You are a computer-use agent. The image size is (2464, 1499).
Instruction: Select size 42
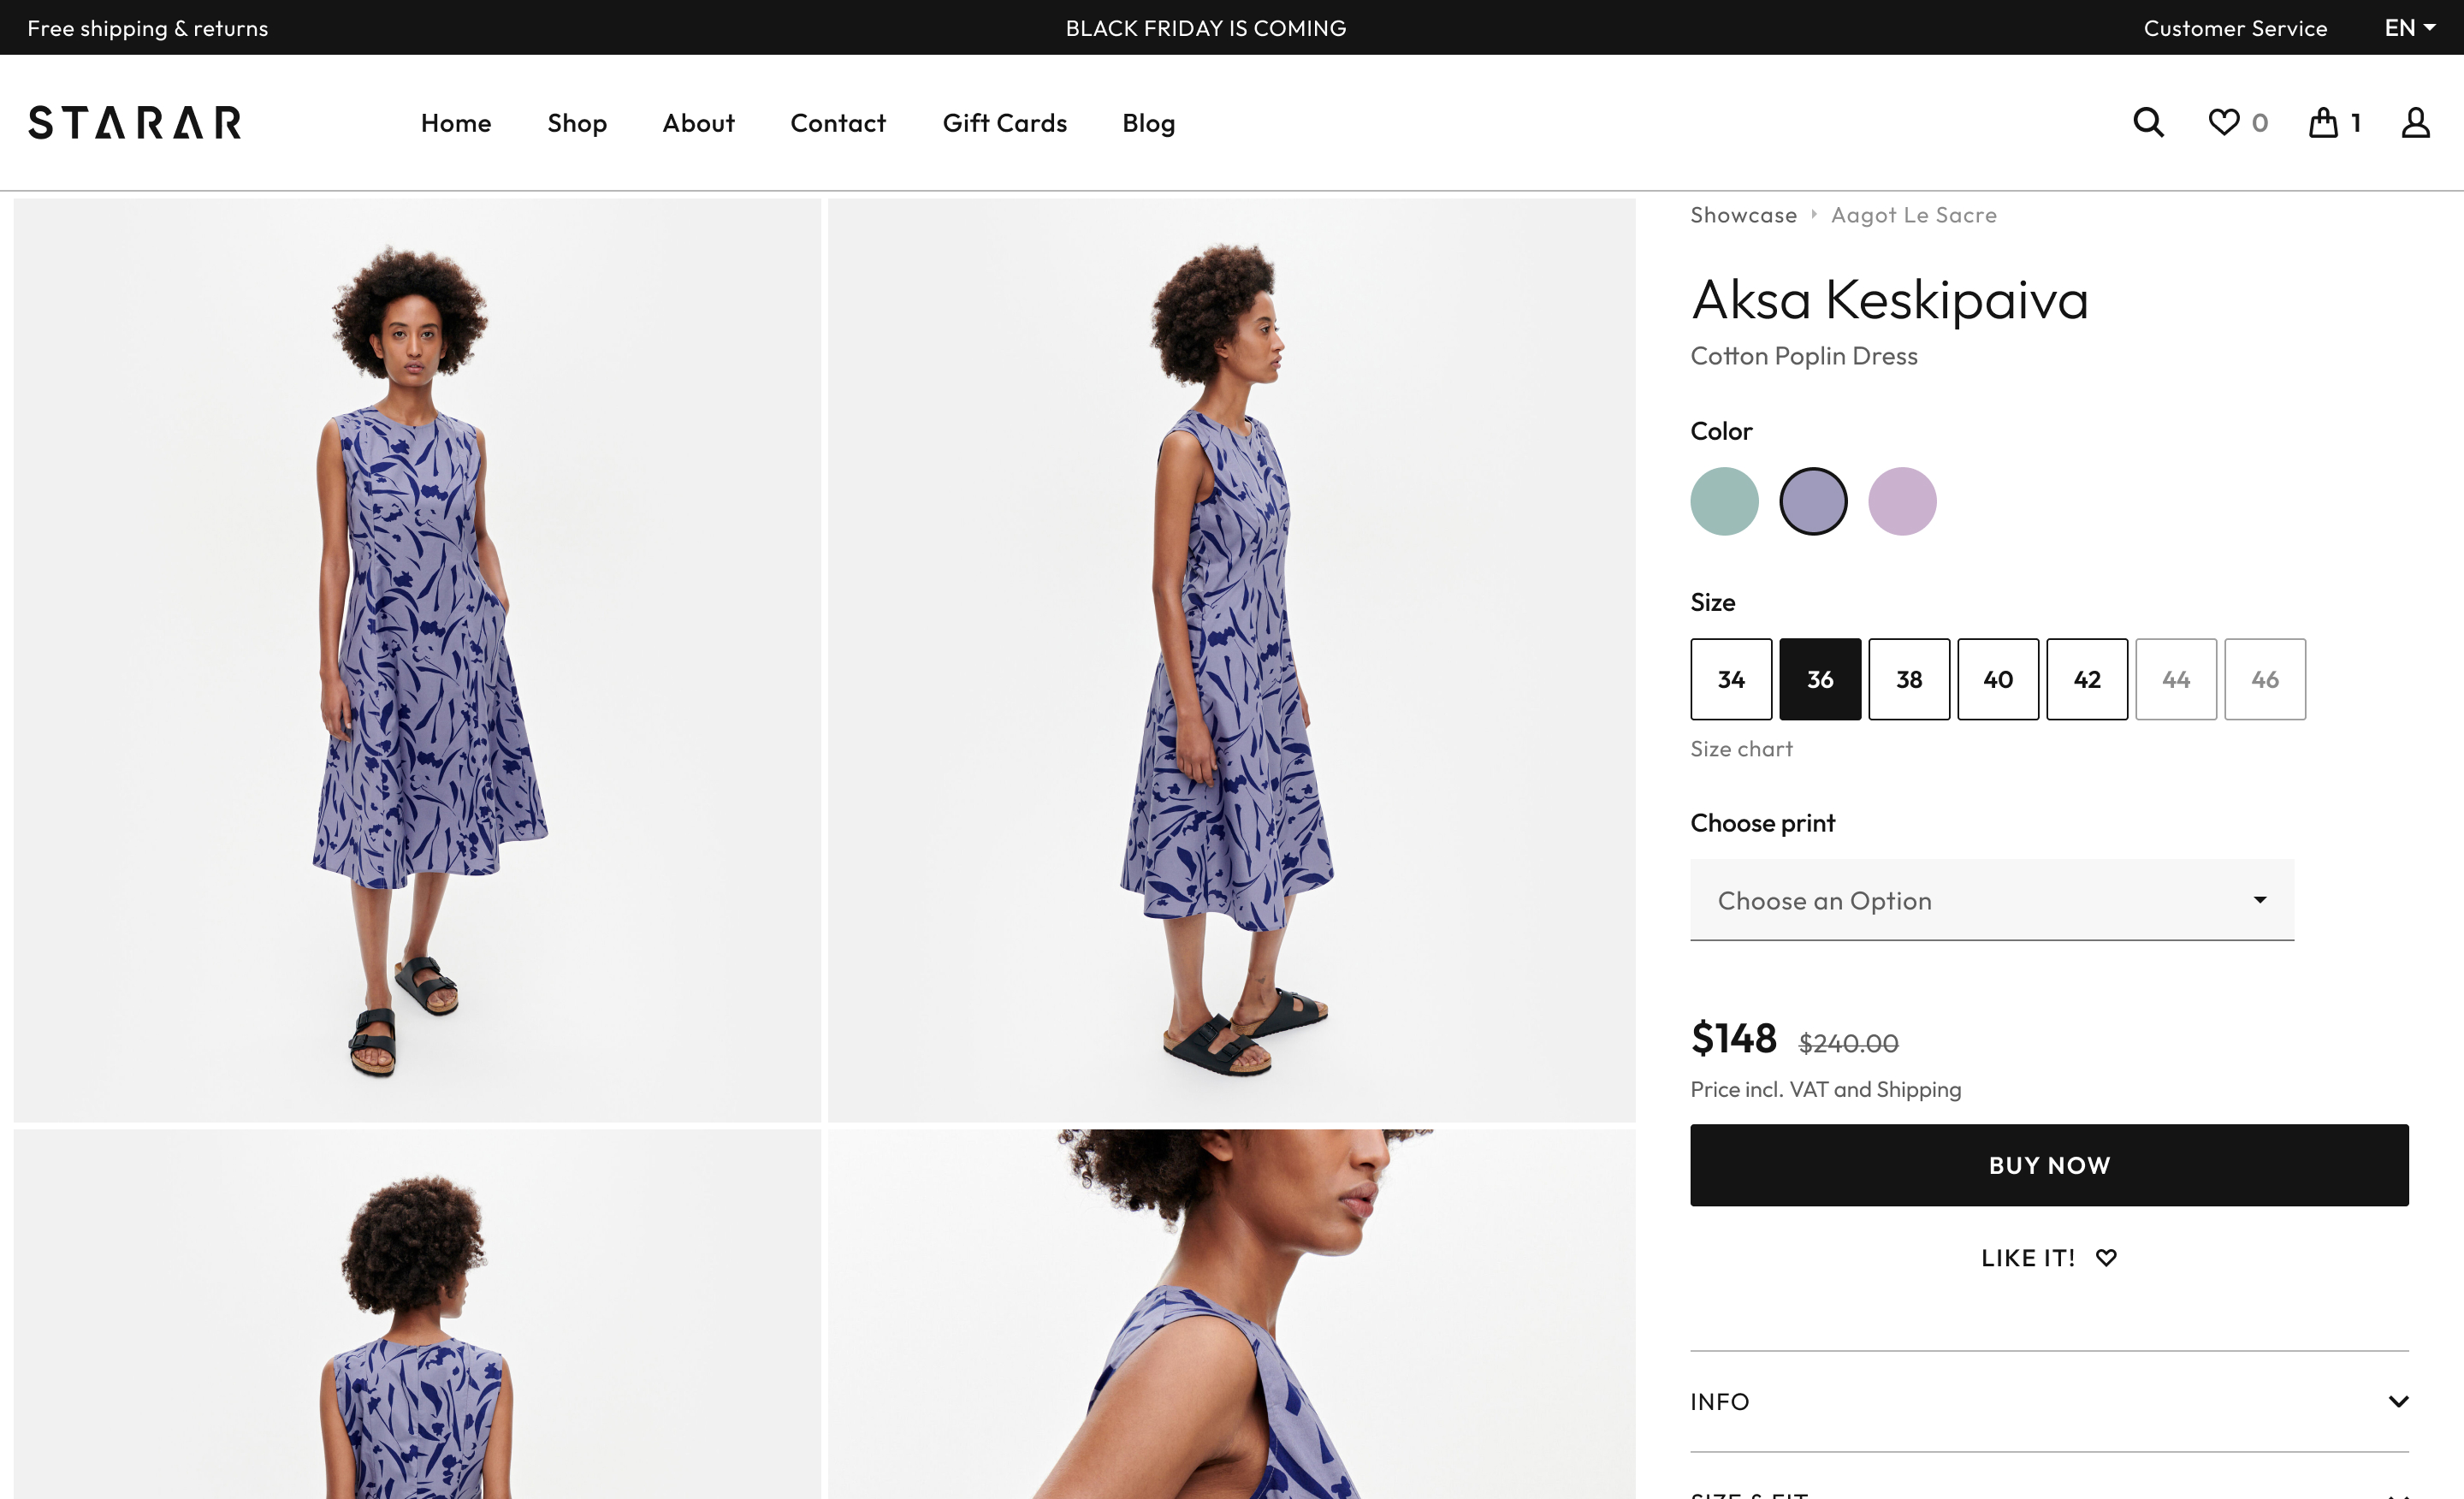[2087, 679]
